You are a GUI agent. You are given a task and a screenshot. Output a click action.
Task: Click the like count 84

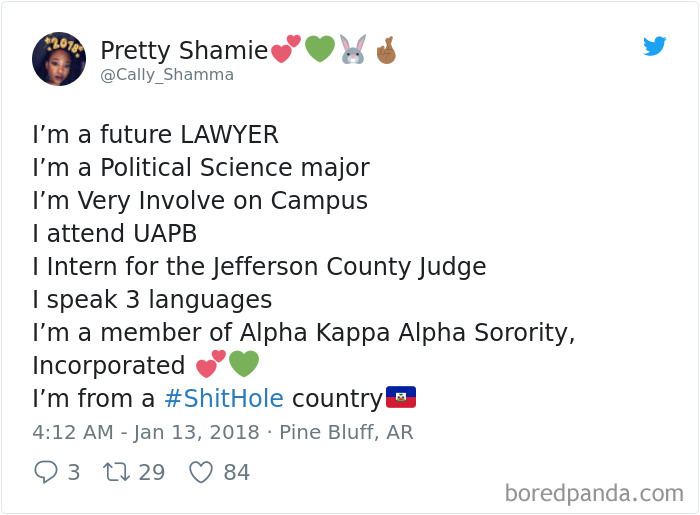coord(237,472)
